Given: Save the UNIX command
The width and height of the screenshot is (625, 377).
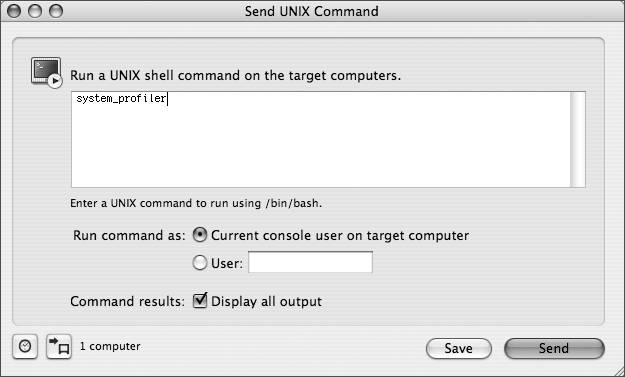Looking at the screenshot, I should click(458, 348).
